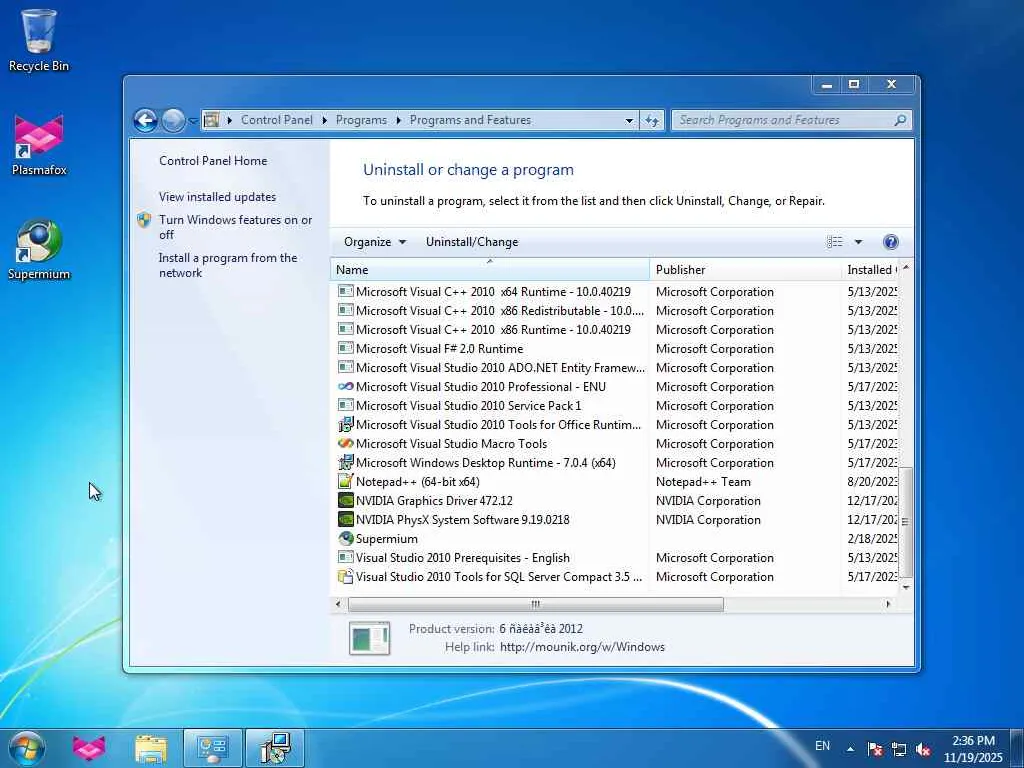Click the SQL Server Compact tools icon
The width and height of the screenshot is (1024, 768).
(x=345, y=577)
